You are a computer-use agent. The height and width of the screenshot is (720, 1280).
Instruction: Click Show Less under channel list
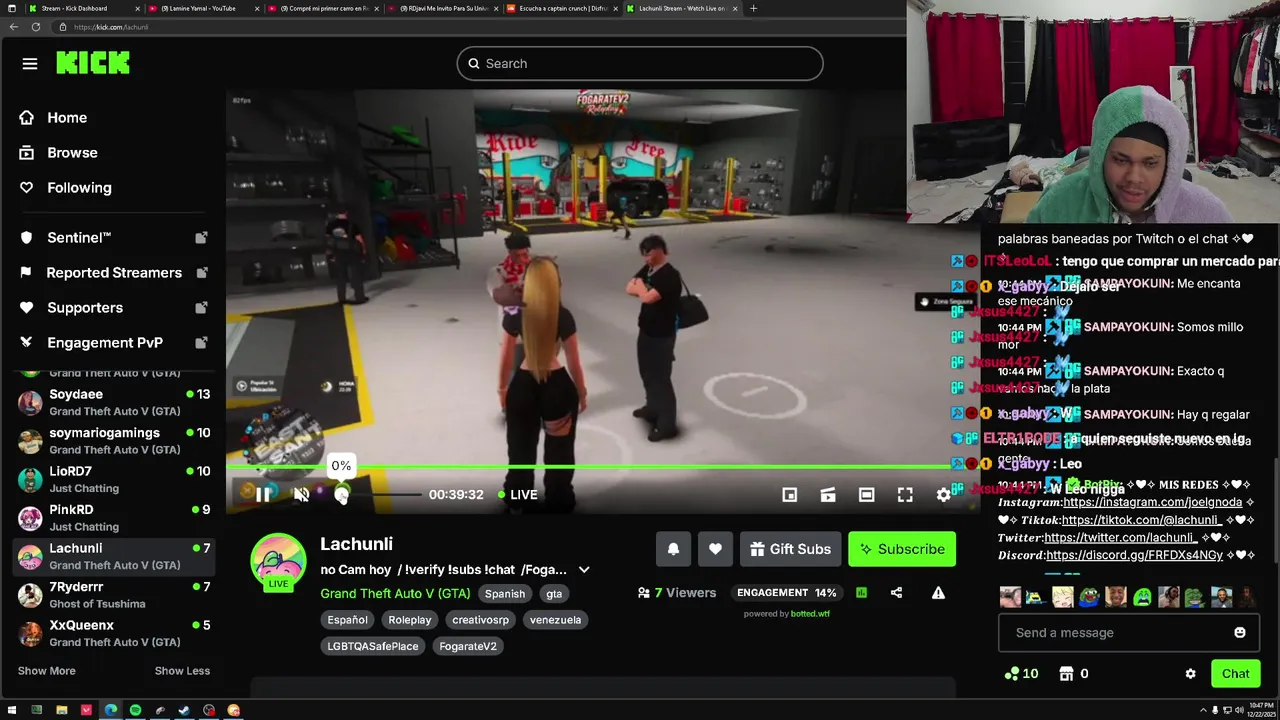[182, 671]
